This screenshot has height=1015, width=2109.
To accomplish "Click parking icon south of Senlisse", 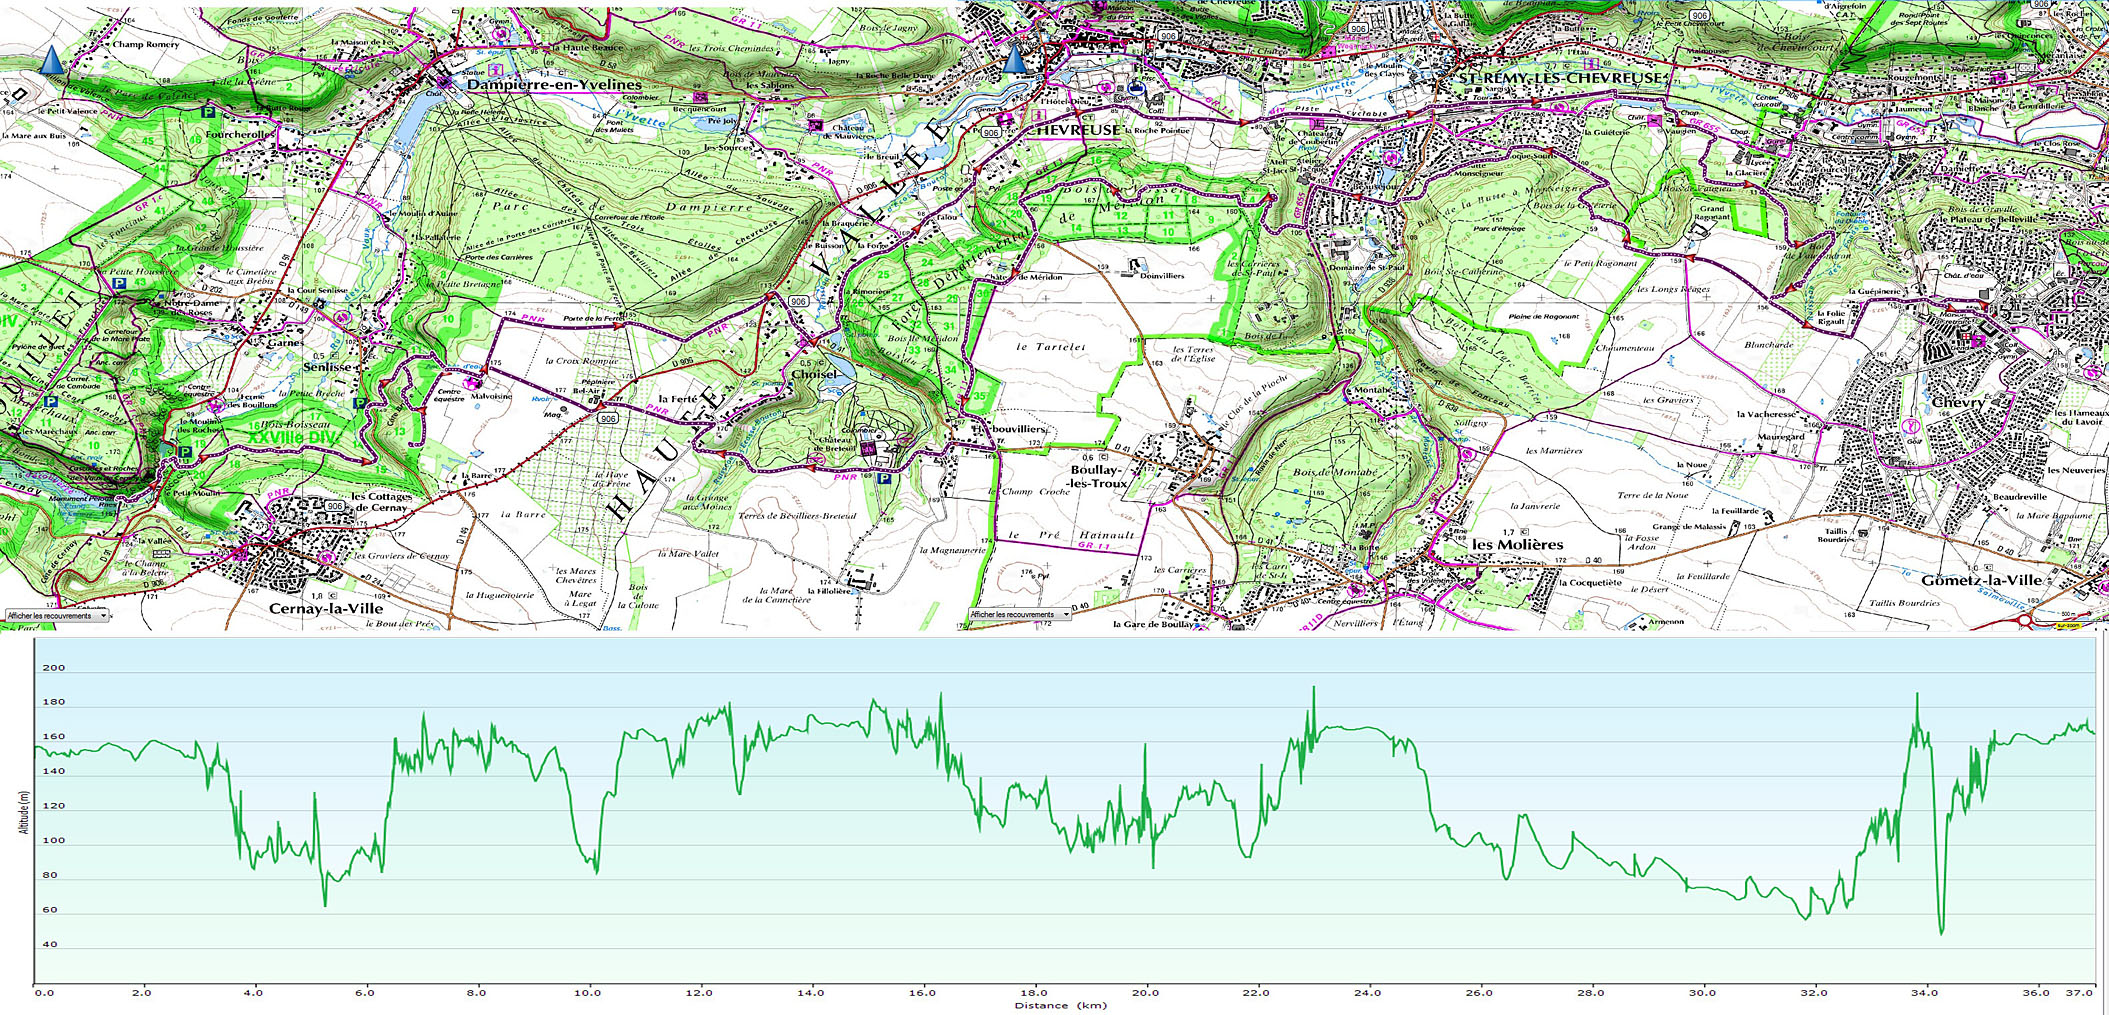I will [359, 405].
